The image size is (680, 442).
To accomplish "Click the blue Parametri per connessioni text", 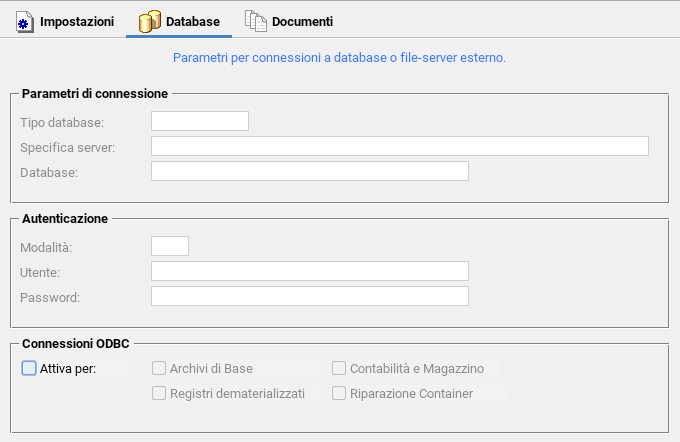I will click(339, 58).
